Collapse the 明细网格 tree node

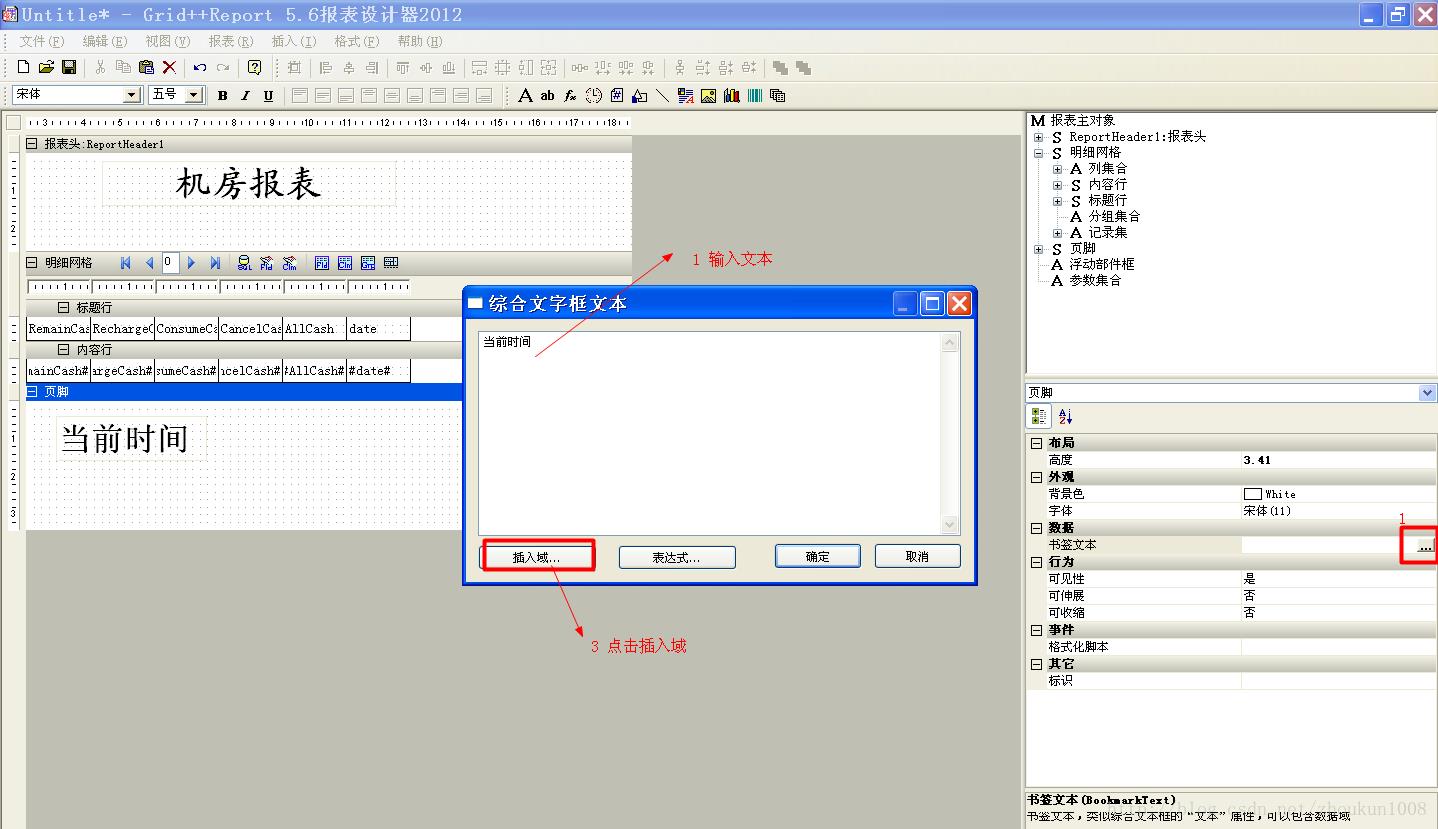click(1039, 153)
